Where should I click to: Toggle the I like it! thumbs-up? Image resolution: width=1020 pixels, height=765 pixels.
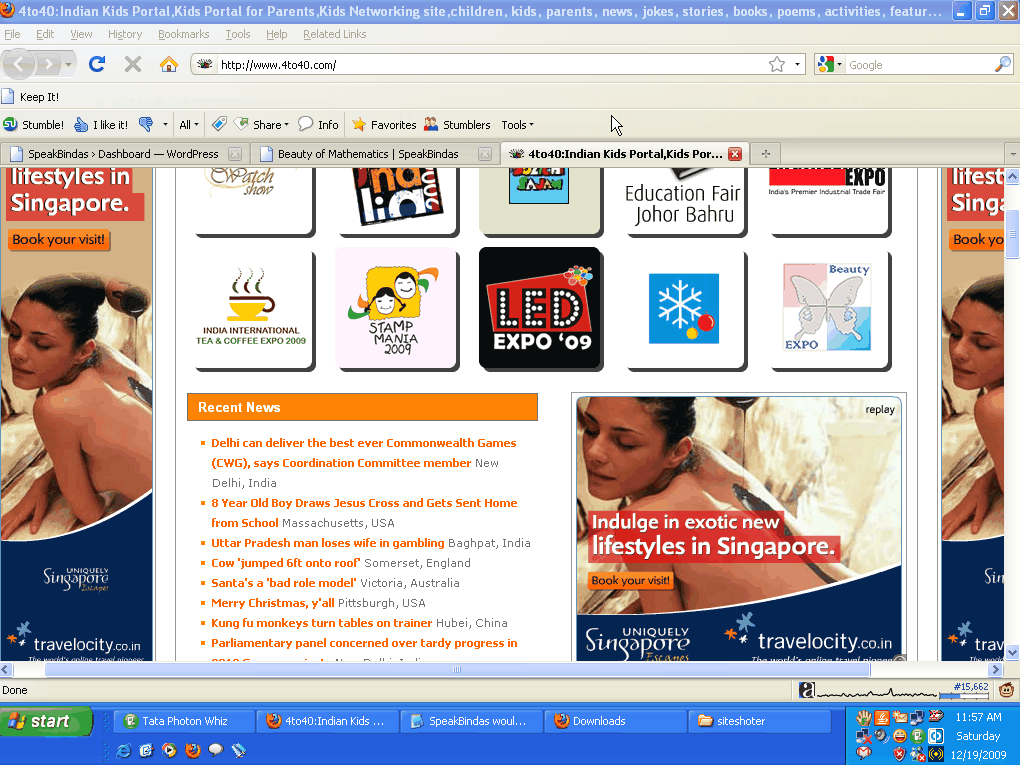coord(101,124)
